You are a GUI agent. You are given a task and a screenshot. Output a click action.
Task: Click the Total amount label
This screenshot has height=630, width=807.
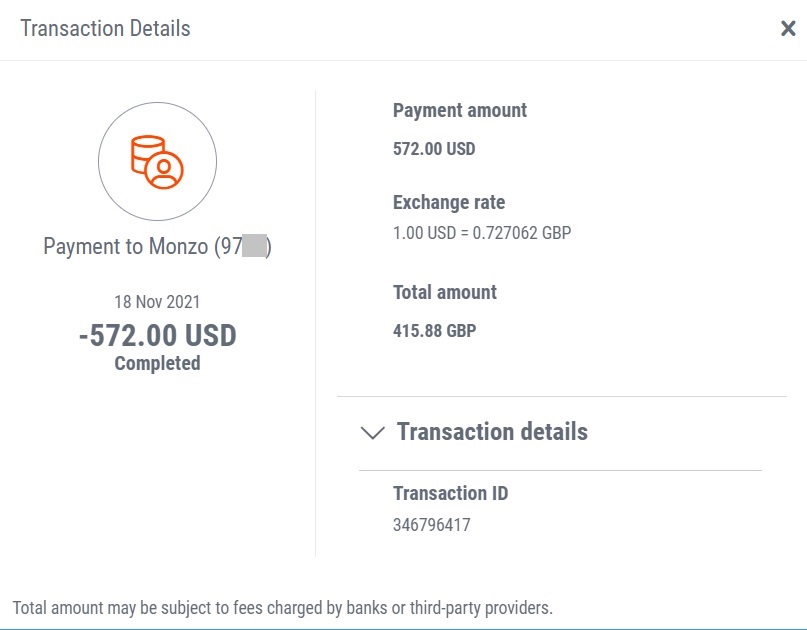445,292
